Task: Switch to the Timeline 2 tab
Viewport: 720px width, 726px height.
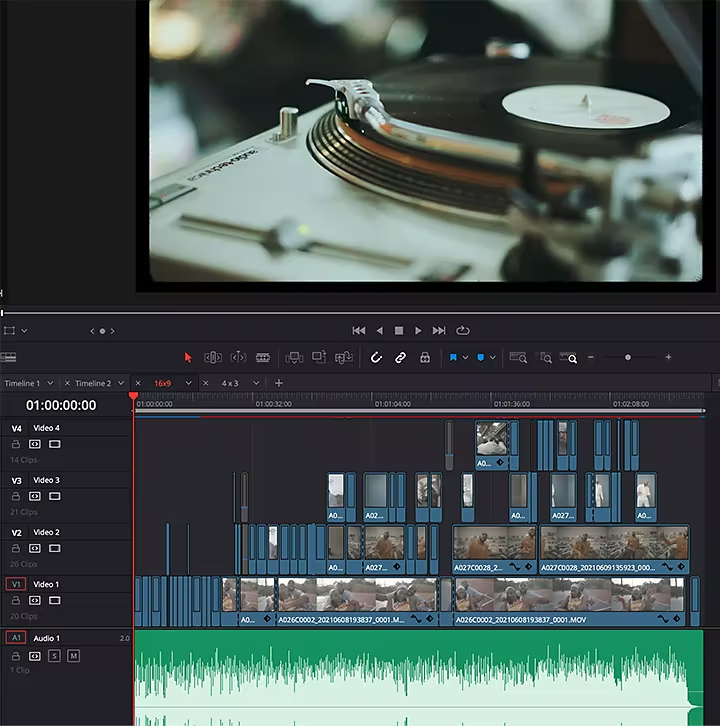Action: click(93, 383)
